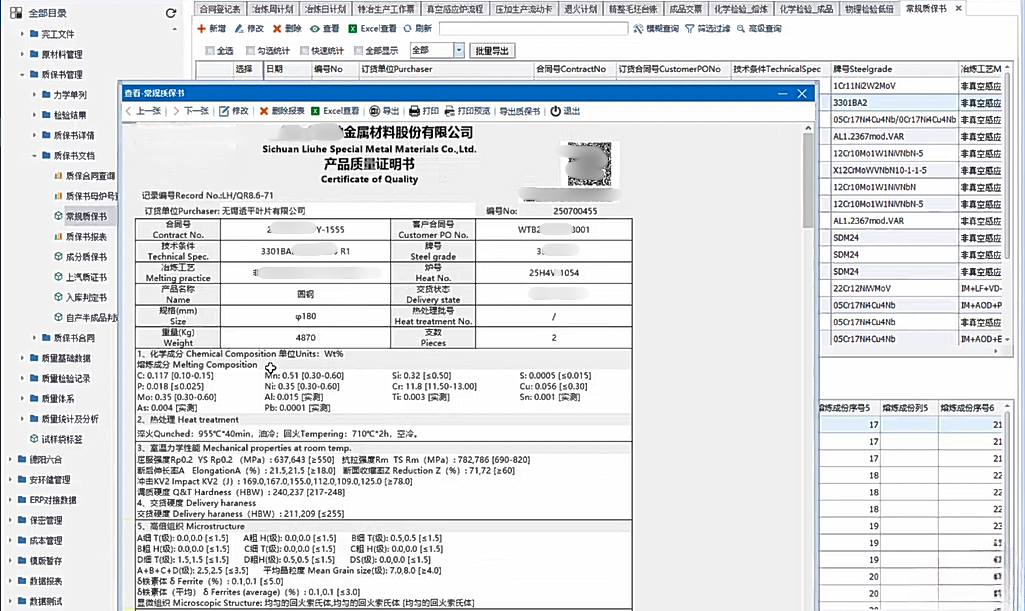The width and height of the screenshot is (1025, 611).
Task: Click the certificate dialog vertical scrollbar
Action: [x=808, y=180]
